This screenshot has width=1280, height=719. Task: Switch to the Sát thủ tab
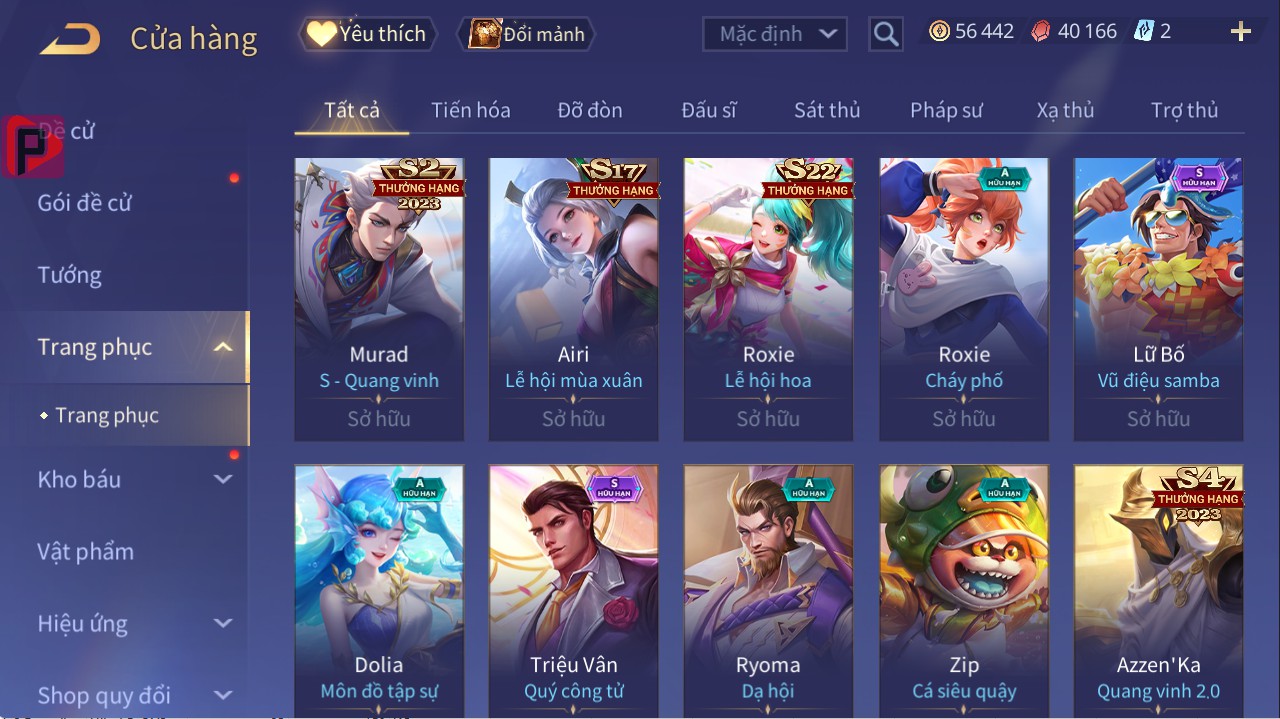click(x=827, y=110)
